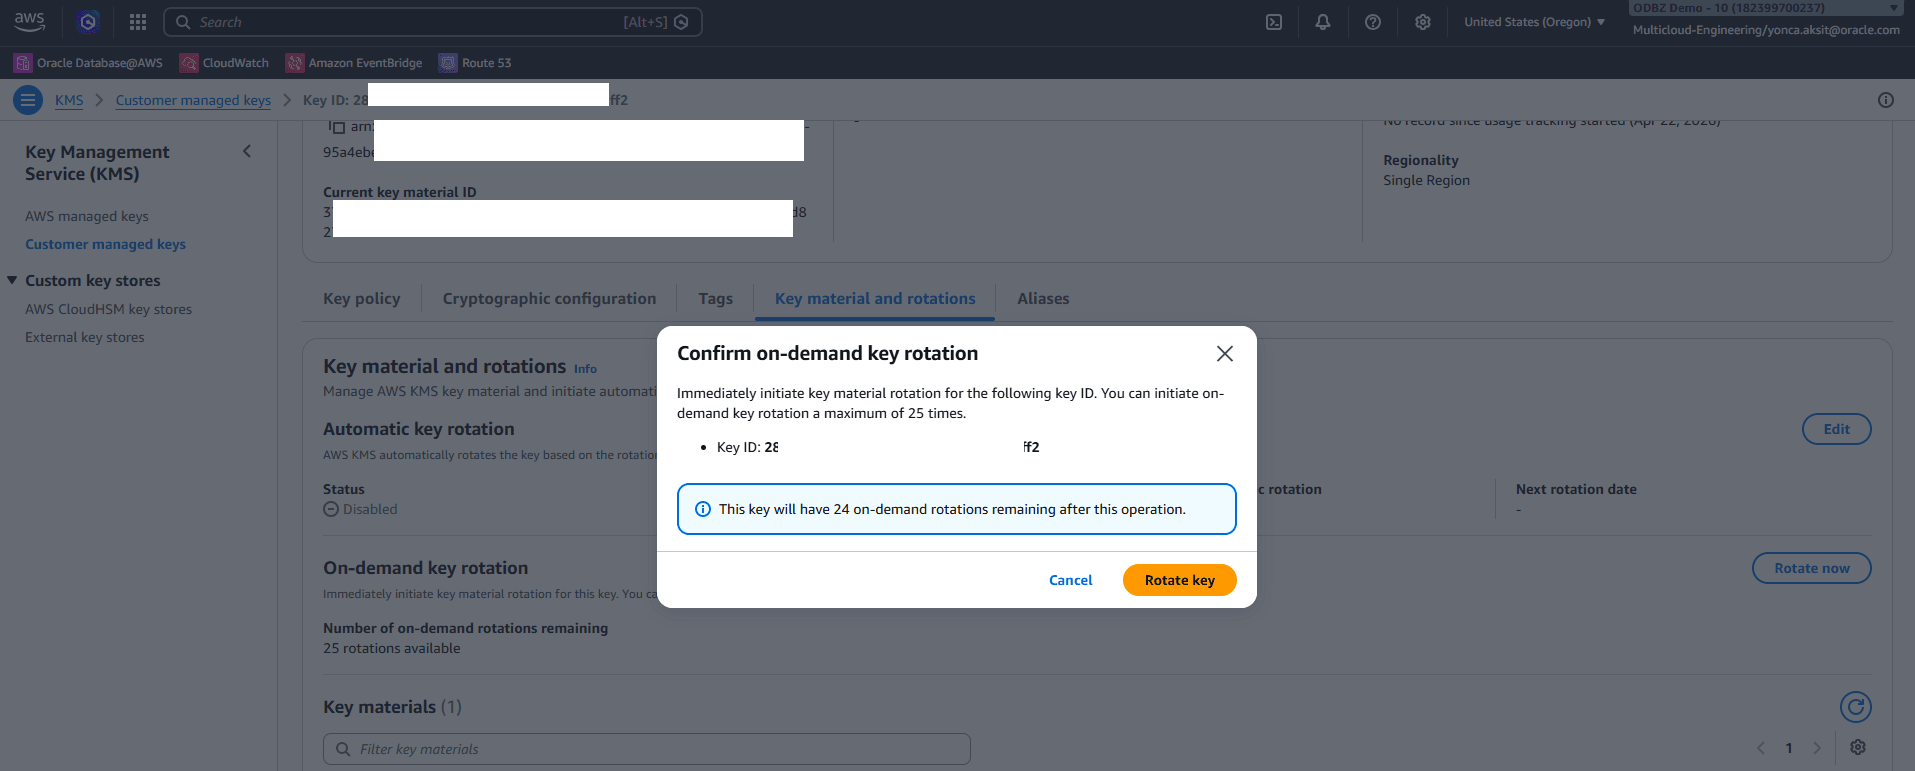Image resolution: width=1915 pixels, height=771 pixels.
Task: Refresh the Key materials list
Action: pyautogui.click(x=1856, y=707)
